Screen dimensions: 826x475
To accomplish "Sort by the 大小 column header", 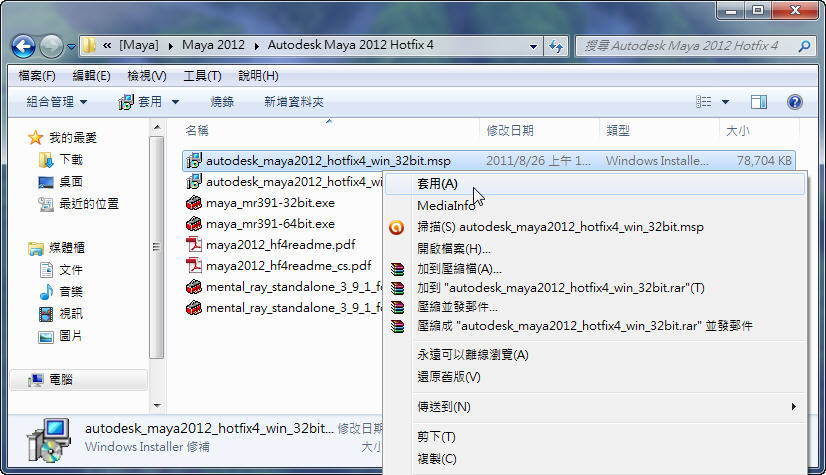I will 738,131.
